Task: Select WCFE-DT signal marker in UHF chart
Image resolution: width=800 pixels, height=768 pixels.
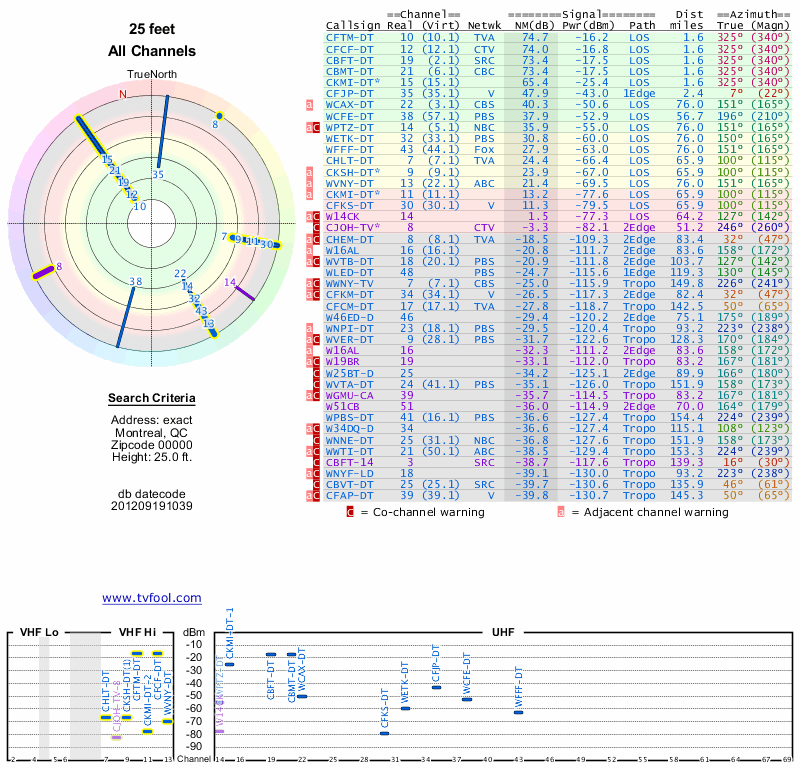Action: click(x=467, y=699)
